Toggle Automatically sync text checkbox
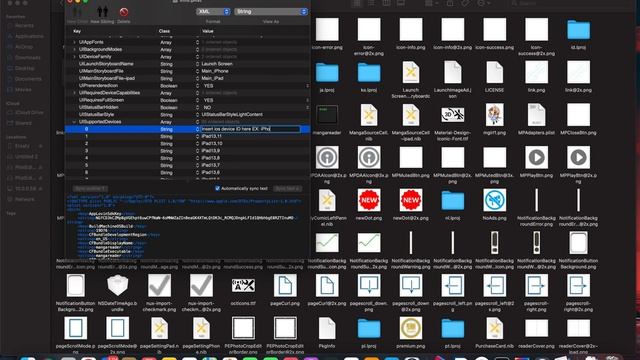Image resolution: width=640 pixels, height=360 pixels. click(x=218, y=189)
